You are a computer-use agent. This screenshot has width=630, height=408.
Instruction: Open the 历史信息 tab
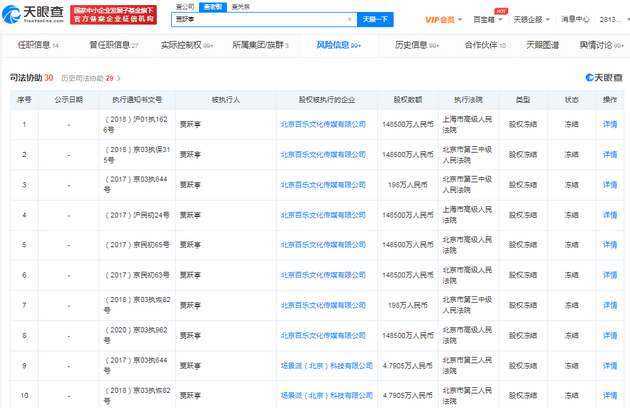(x=417, y=45)
